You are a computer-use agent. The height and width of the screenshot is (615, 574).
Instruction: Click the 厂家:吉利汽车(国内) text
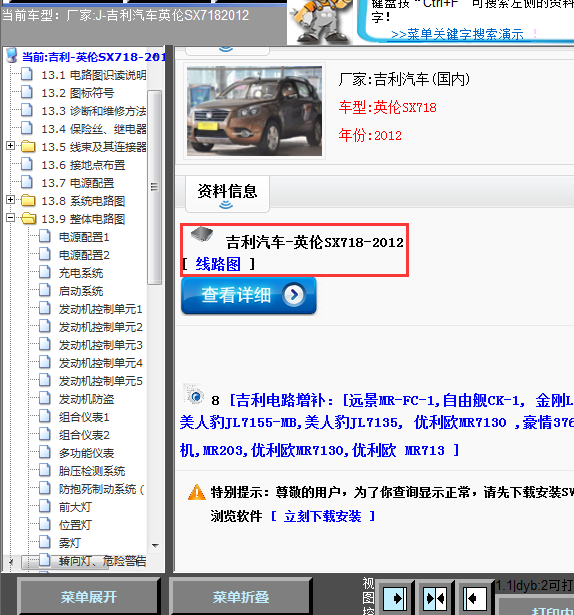coord(404,80)
